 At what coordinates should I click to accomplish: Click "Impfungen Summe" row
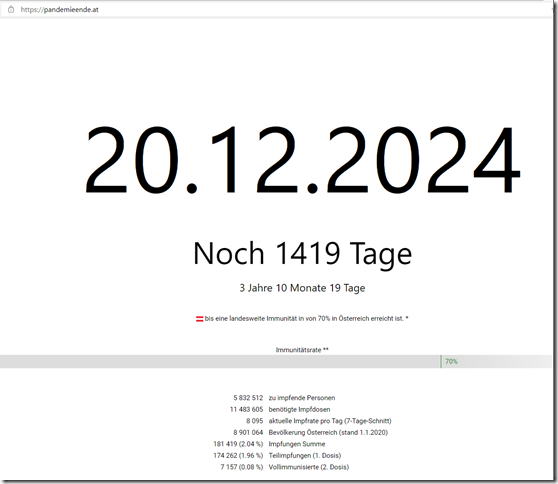[269, 444]
